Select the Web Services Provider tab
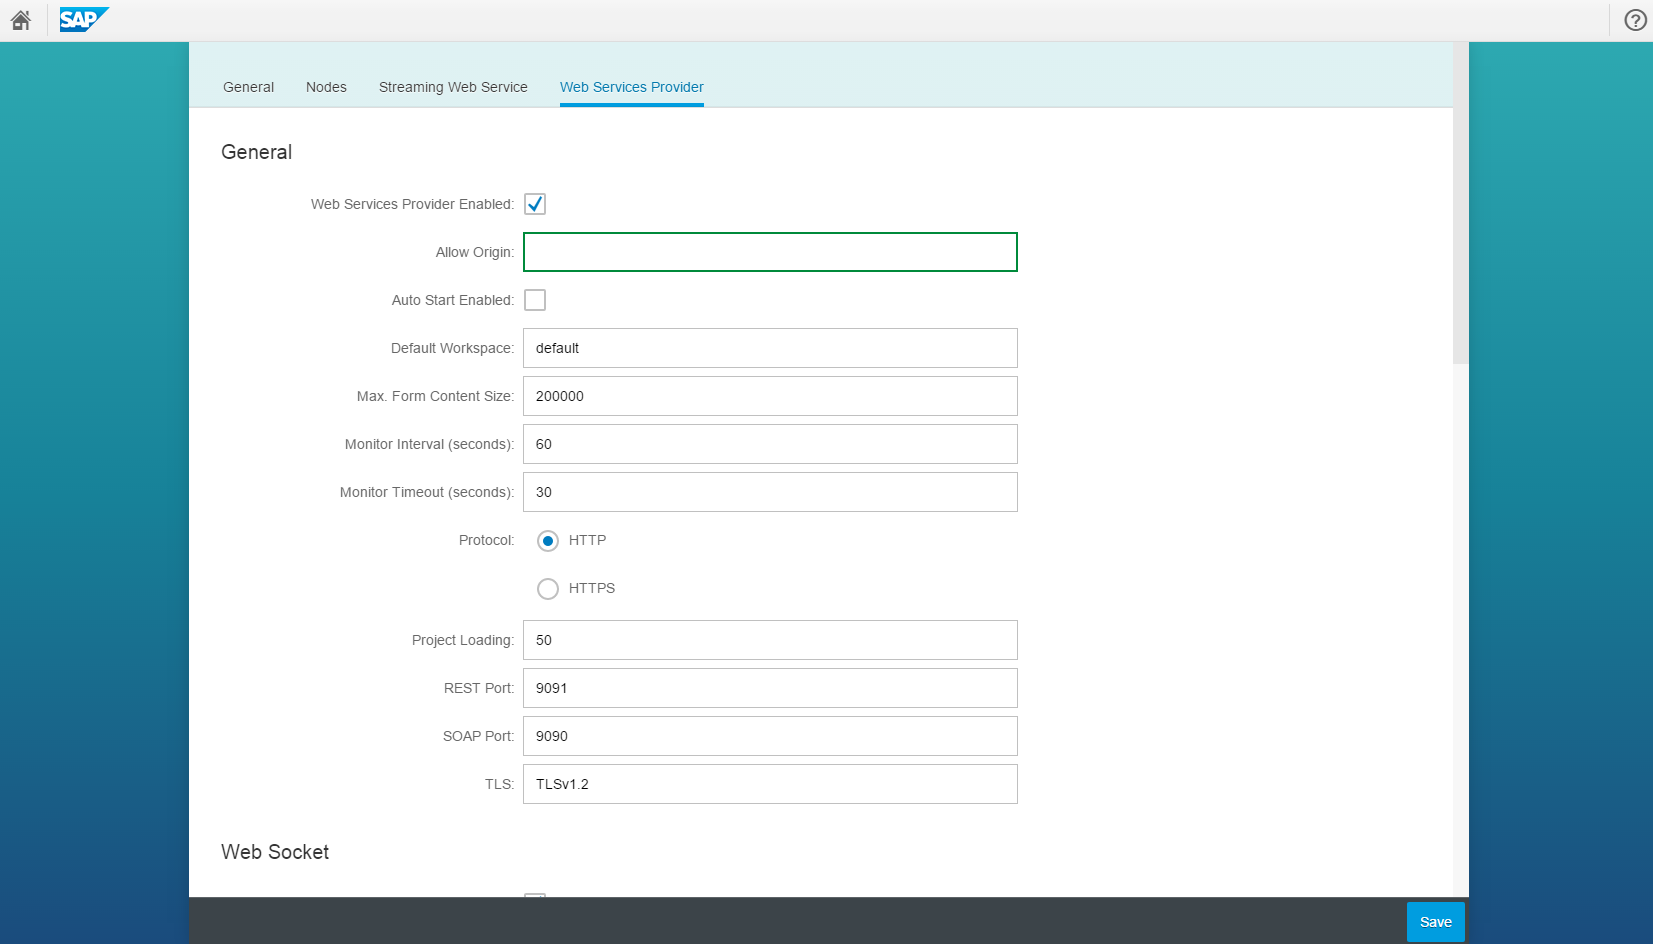Image resolution: width=1653 pixels, height=944 pixels. point(631,87)
